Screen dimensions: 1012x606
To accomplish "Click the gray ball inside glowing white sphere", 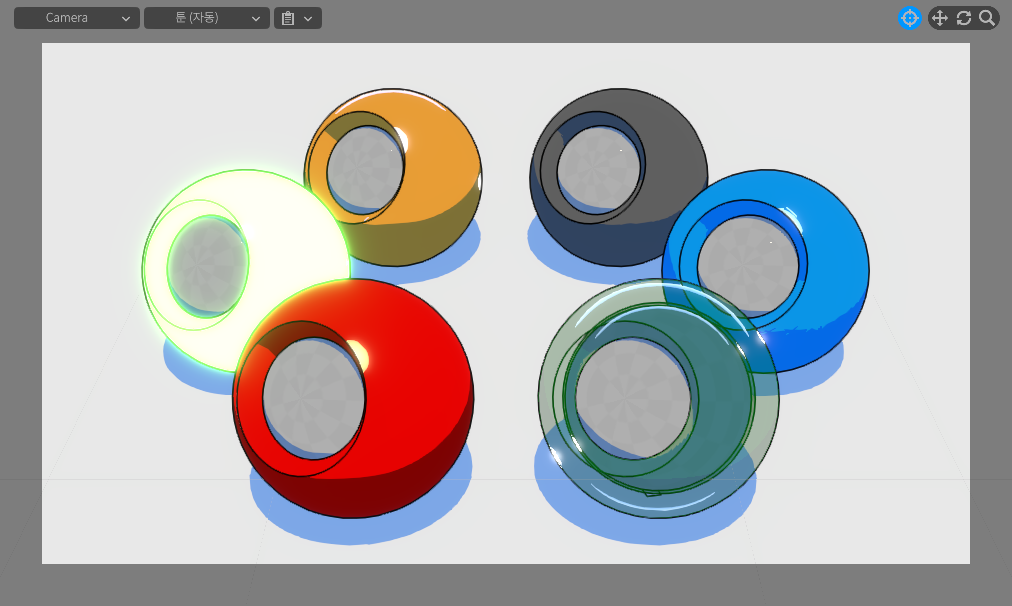I will point(206,266).
